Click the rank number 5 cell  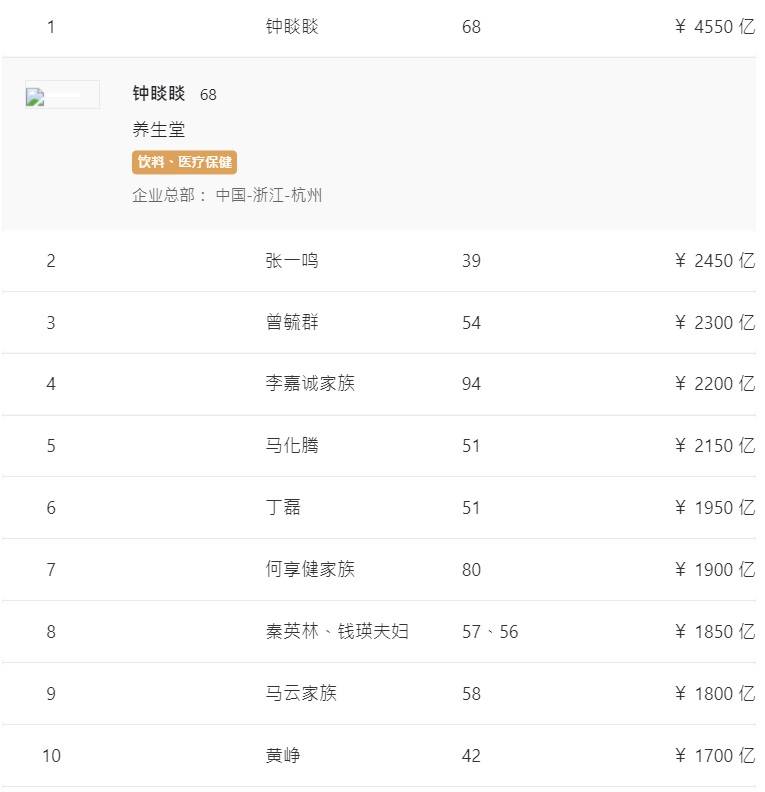tap(51, 446)
